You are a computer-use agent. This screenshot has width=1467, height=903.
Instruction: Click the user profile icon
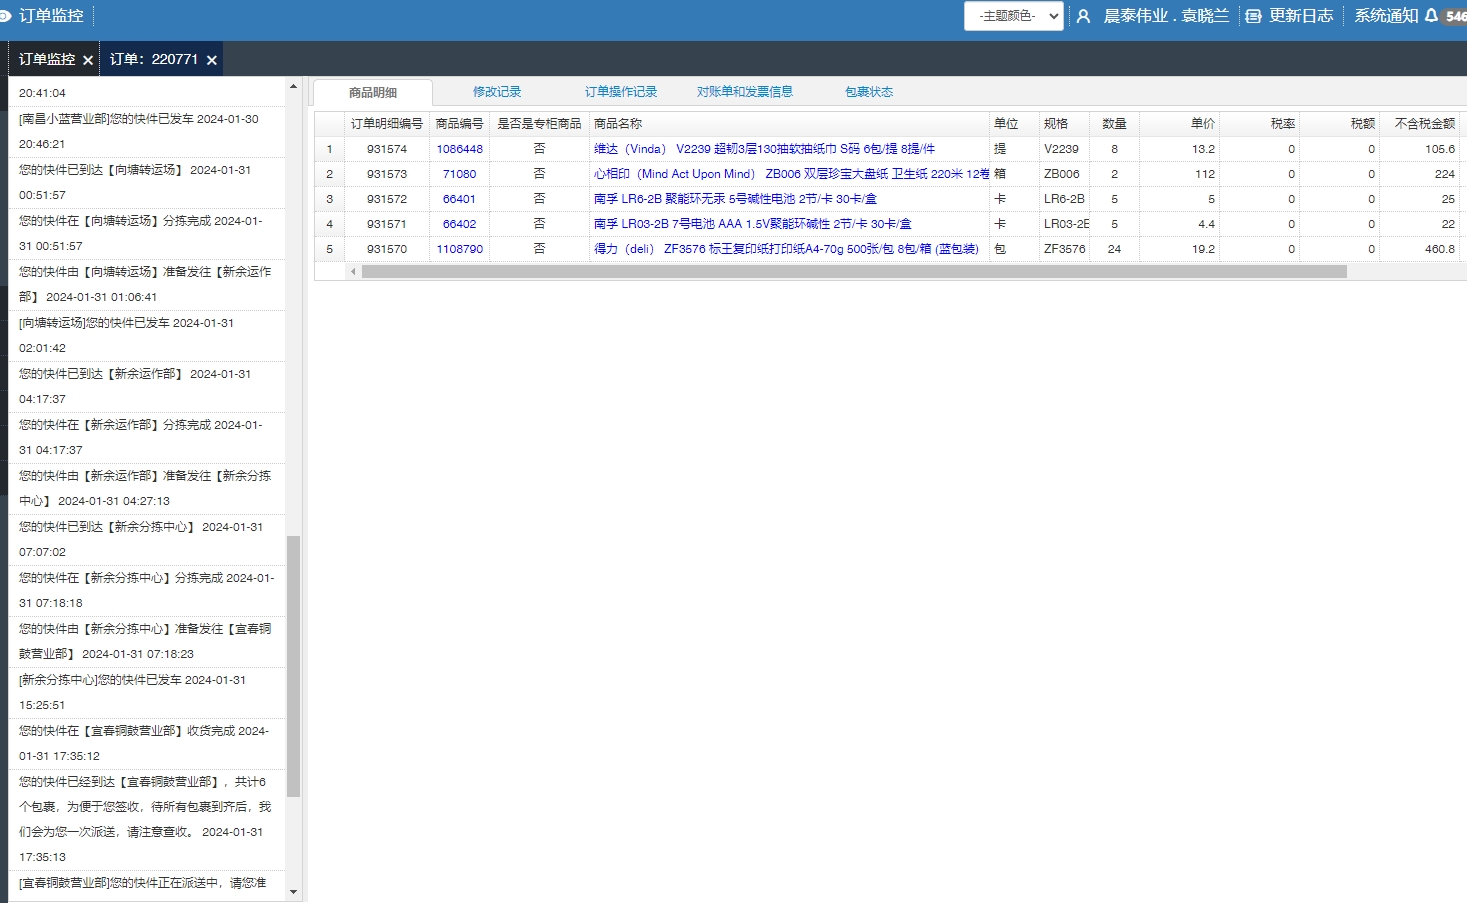click(1083, 16)
